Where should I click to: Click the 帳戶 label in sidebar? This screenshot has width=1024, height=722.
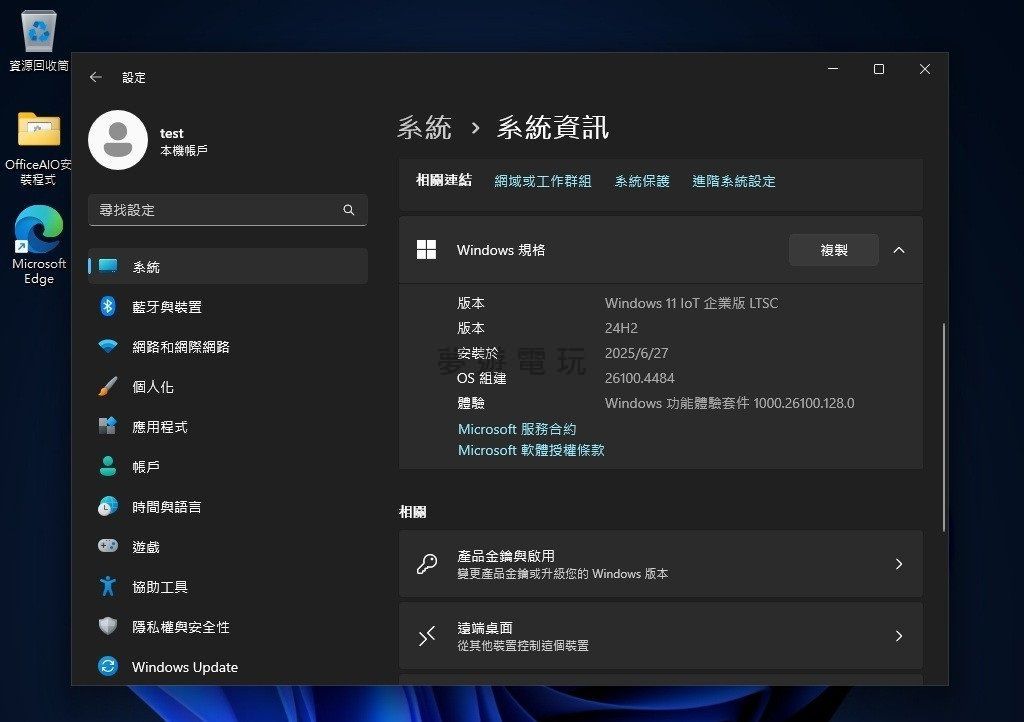click(x=146, y=467)
